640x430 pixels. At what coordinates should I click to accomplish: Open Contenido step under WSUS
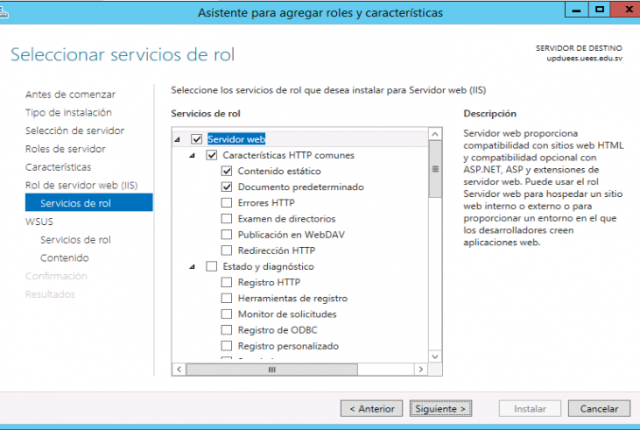click(x=64, y=258)
